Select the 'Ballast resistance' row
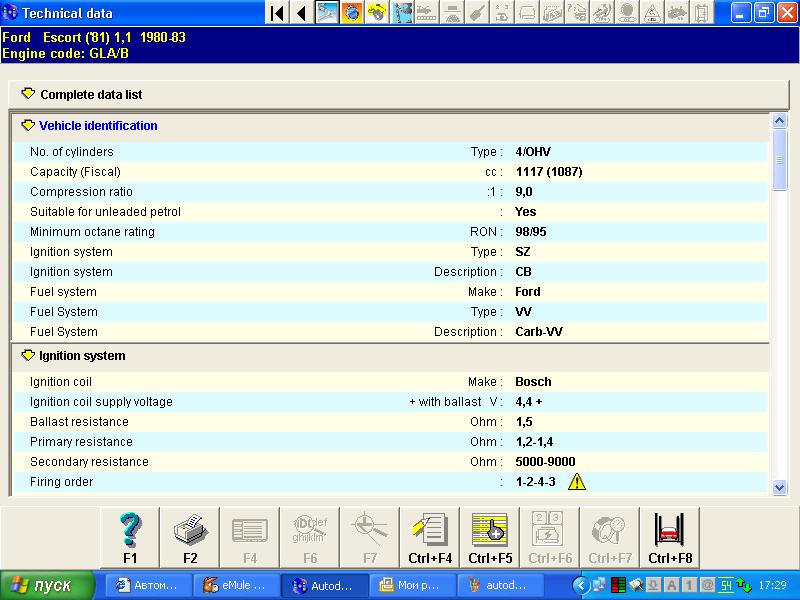This screenshot has height=600, width=800. pos(390,421)
